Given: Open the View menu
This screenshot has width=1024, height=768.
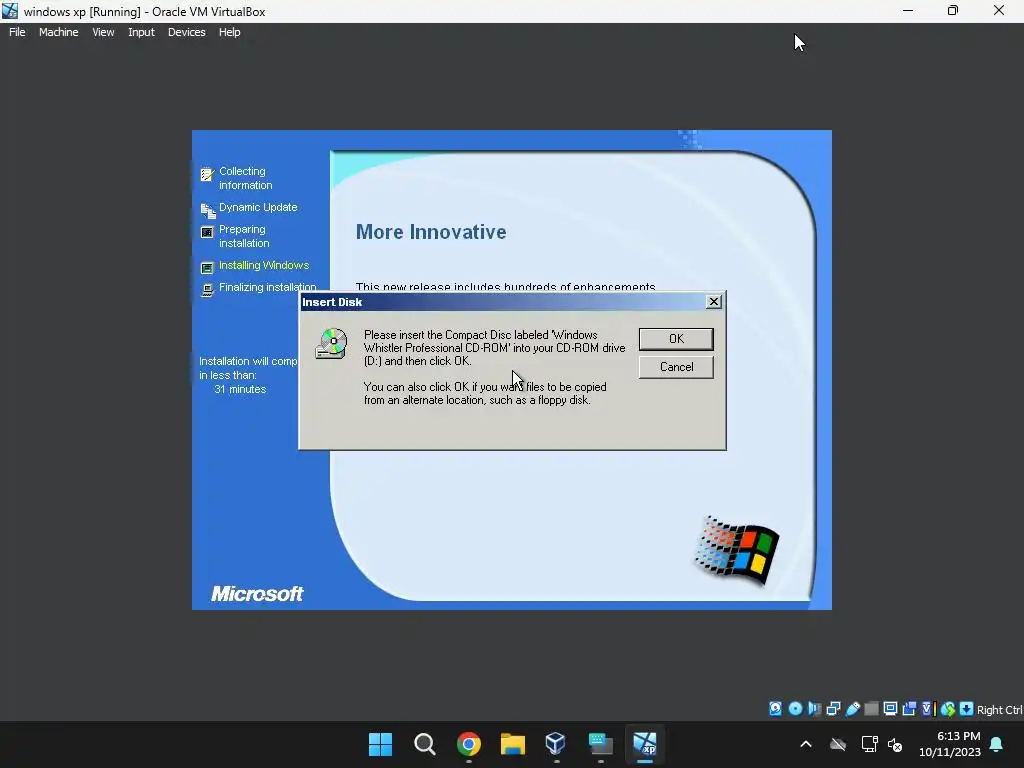Looking at the screenshot, I should [103, 32].
